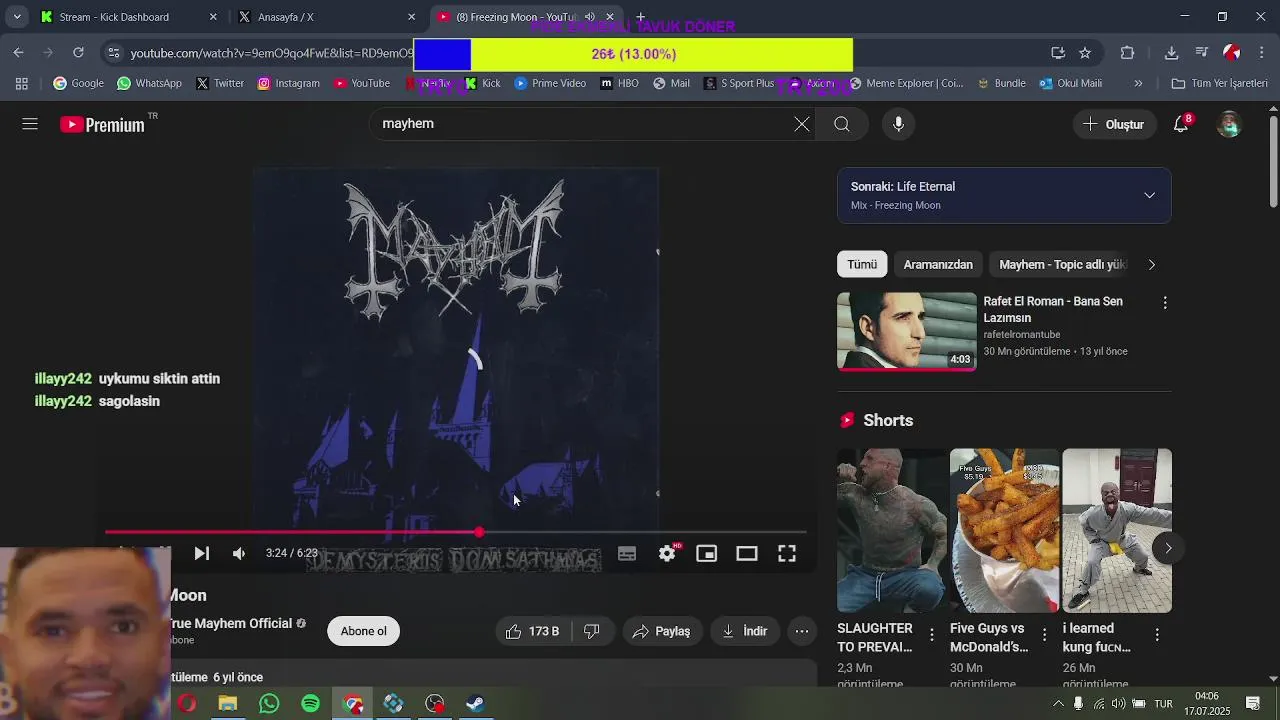Screen dimensions: 1280x720
Task: Open WhatsApp from the taskbar
Action: (269, 704)
